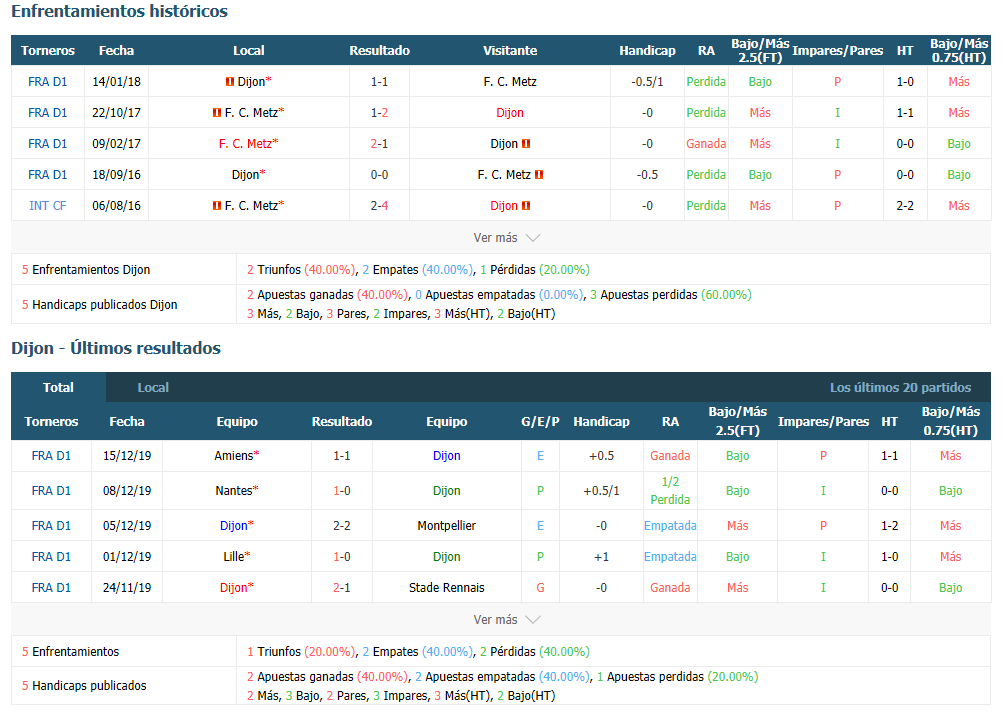Click handicap value -0.5/1

click(x=647, y=82)
